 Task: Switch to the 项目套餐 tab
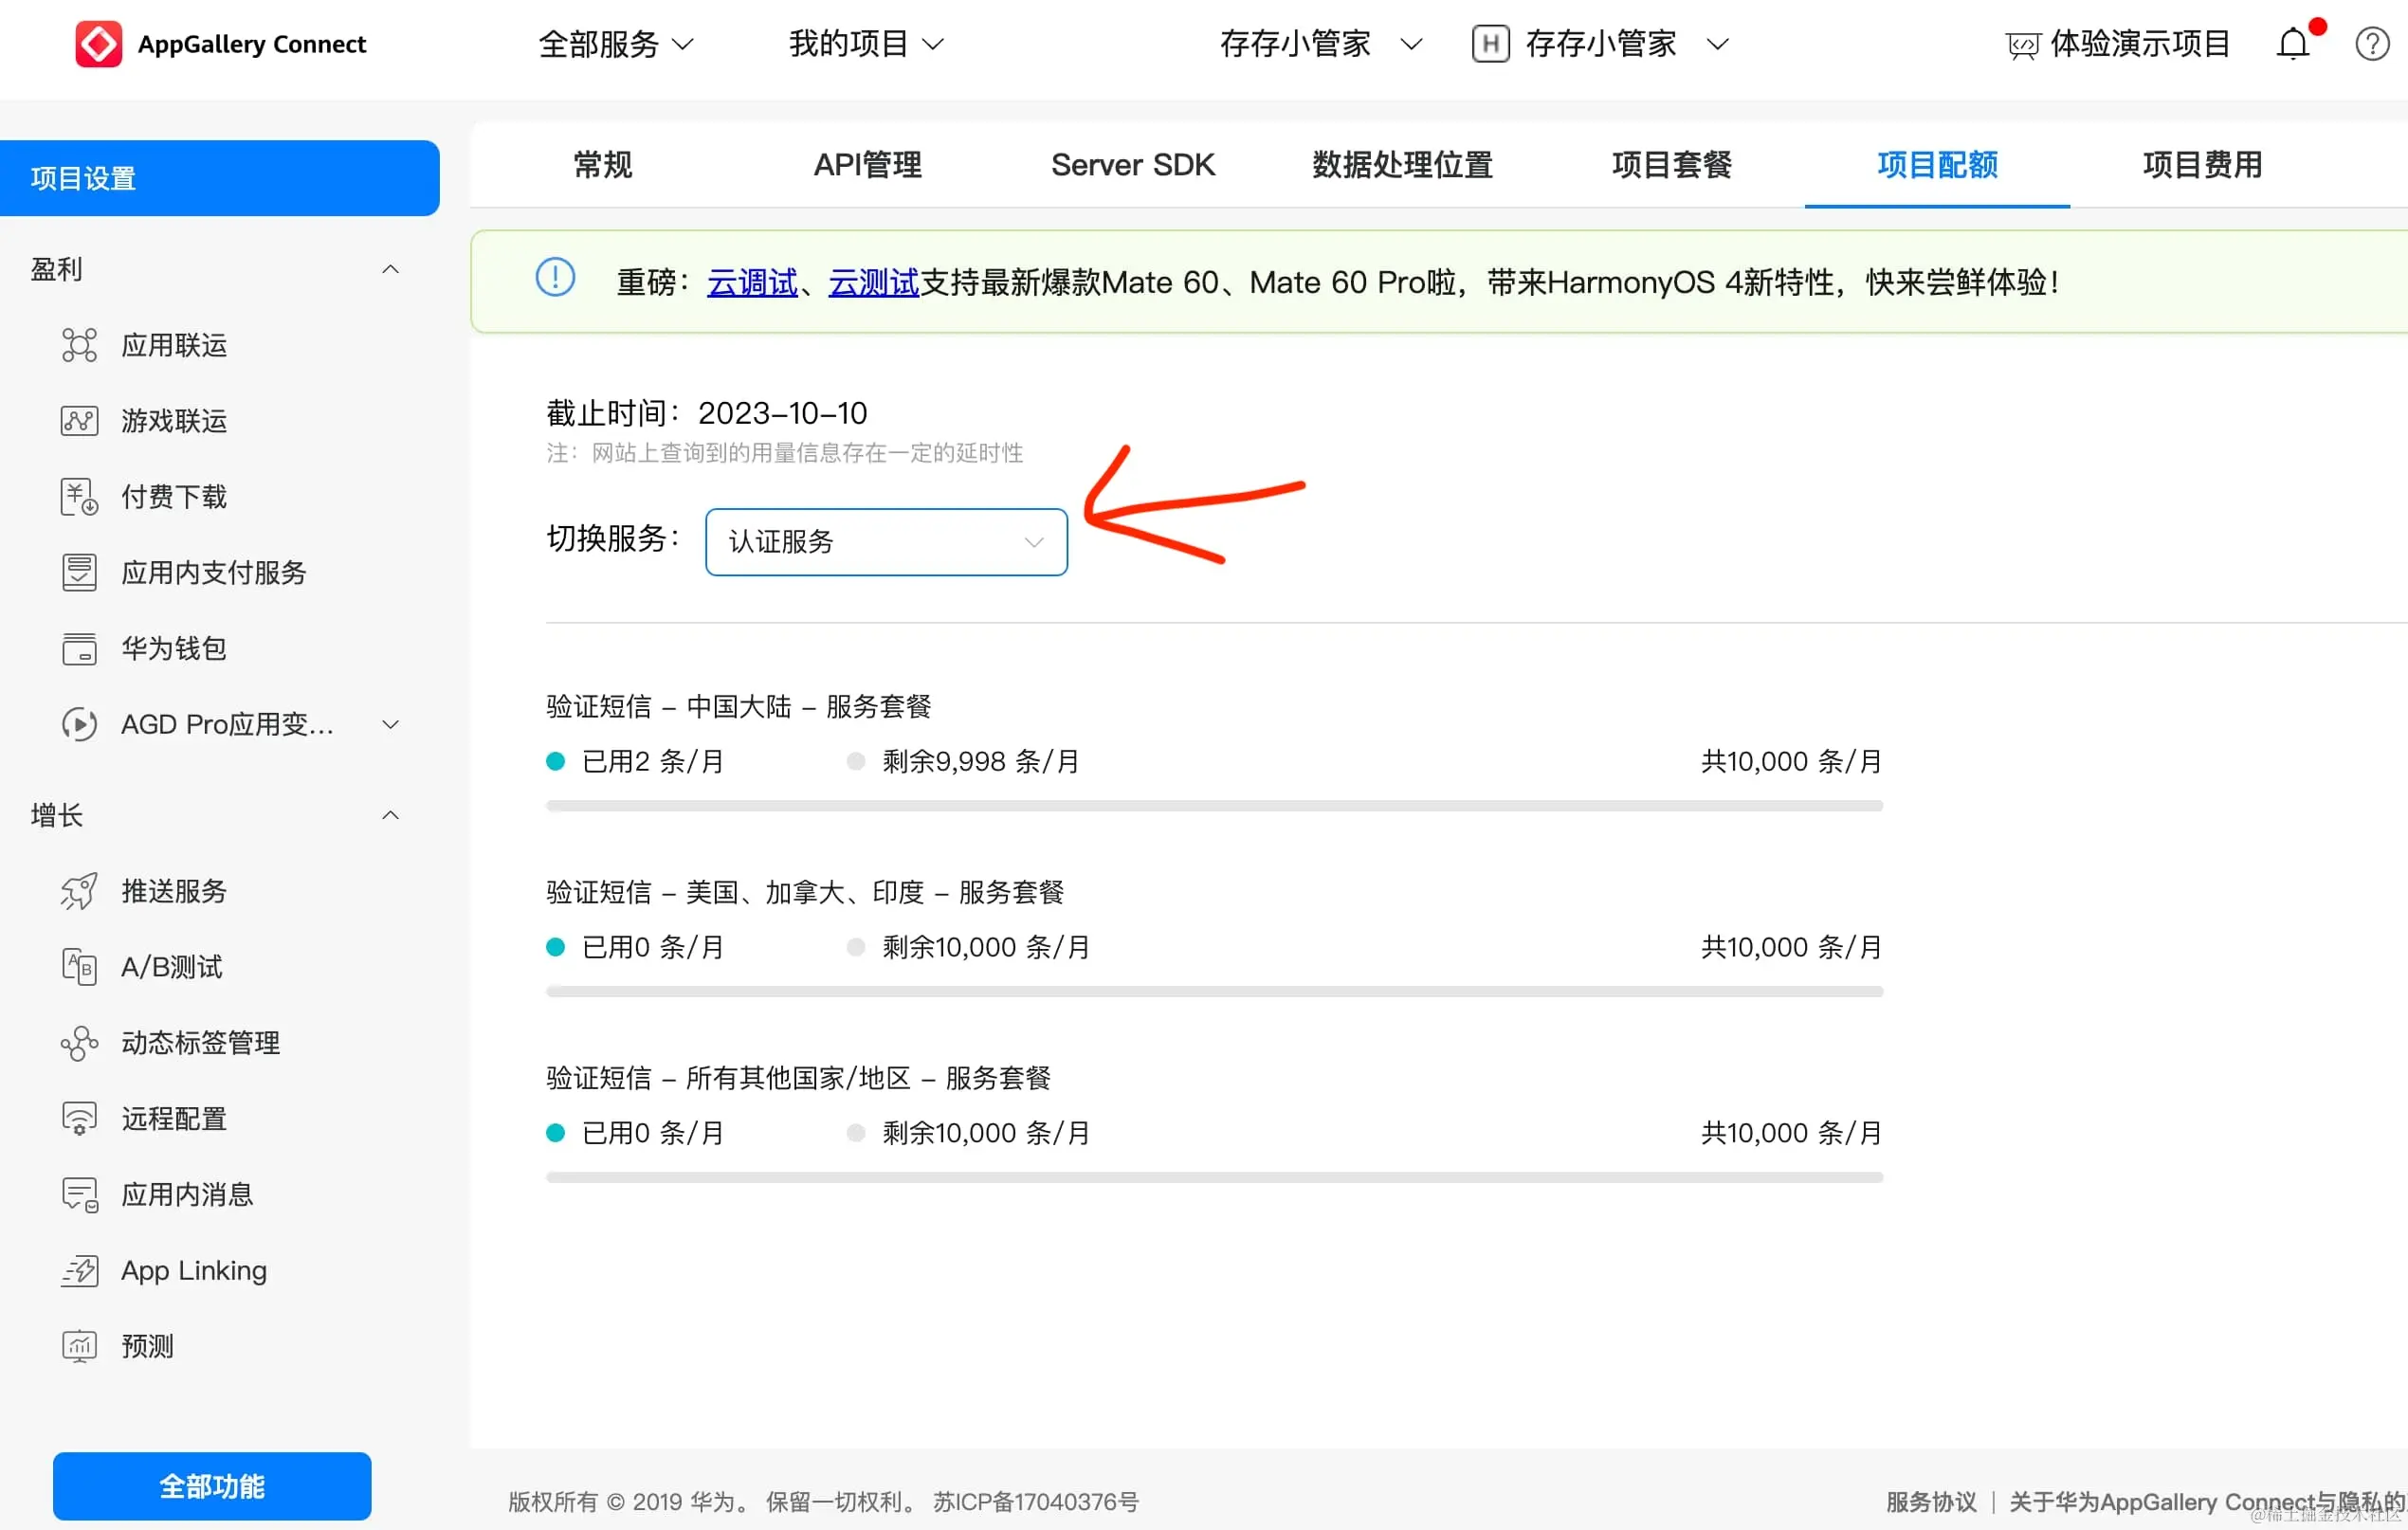(1671, 165)
